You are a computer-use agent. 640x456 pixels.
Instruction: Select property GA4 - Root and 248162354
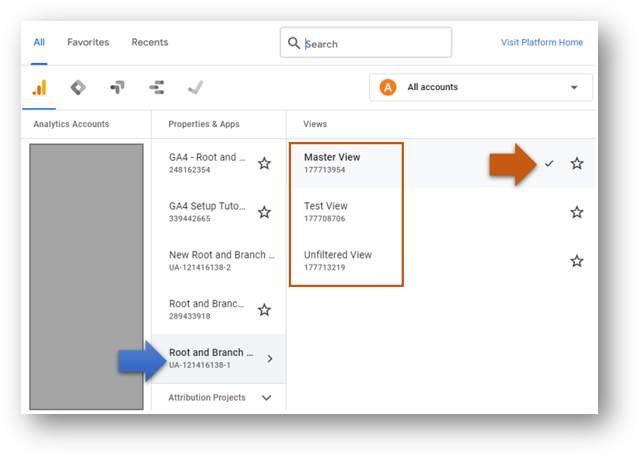(219, 163)
